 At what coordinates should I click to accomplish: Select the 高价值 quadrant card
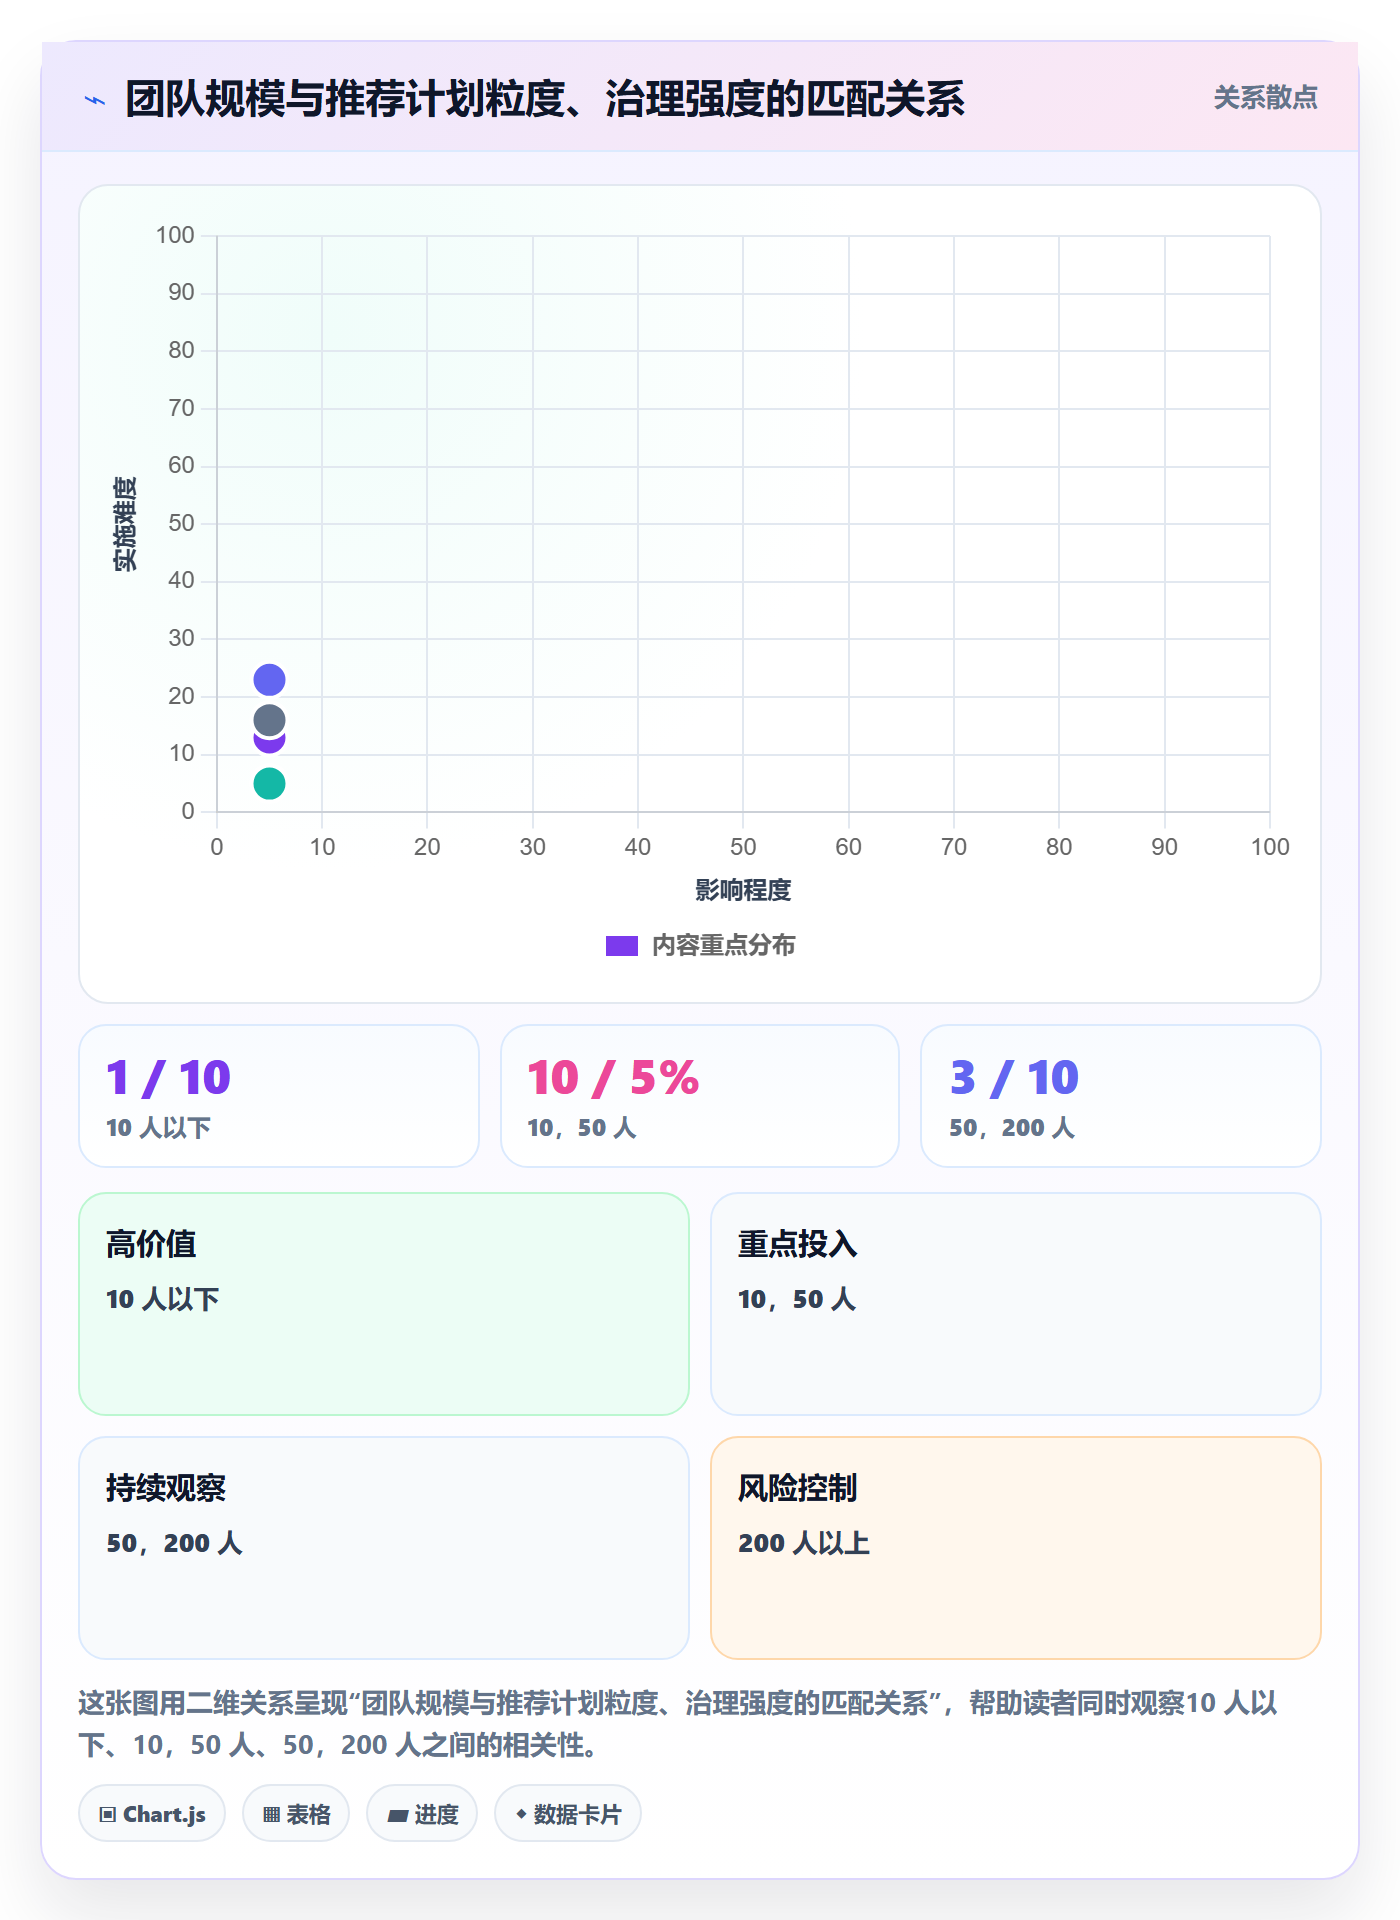(x=384, y=1304)
